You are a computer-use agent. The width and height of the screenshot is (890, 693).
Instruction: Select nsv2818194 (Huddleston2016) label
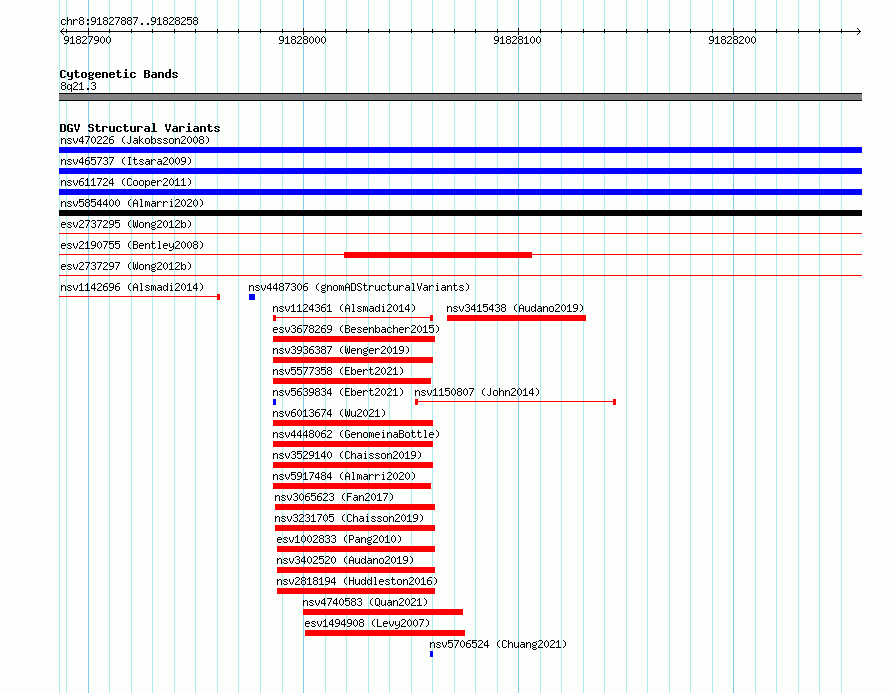[357, 581]
